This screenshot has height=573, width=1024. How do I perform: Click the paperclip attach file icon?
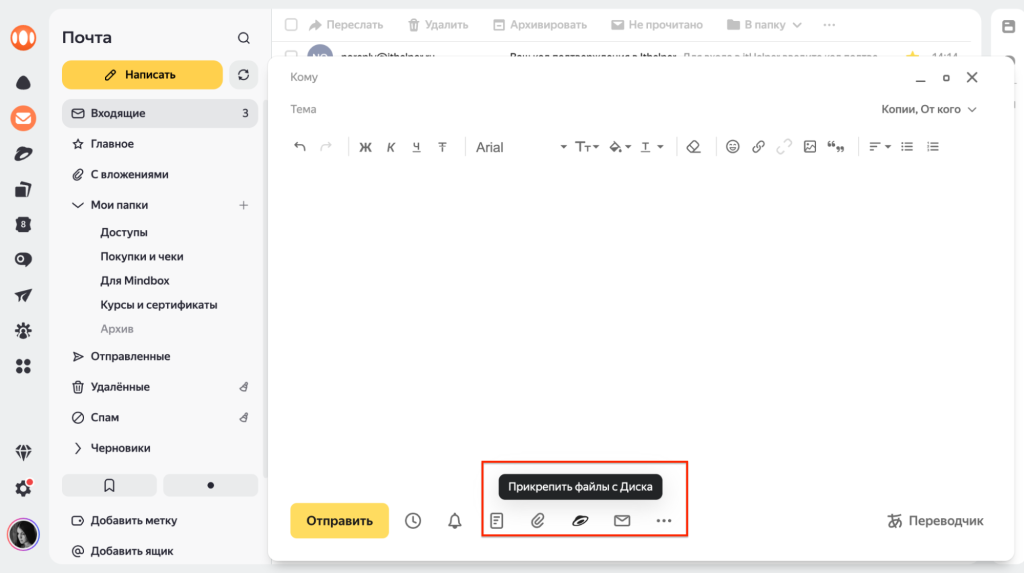[x=538, y=521]
